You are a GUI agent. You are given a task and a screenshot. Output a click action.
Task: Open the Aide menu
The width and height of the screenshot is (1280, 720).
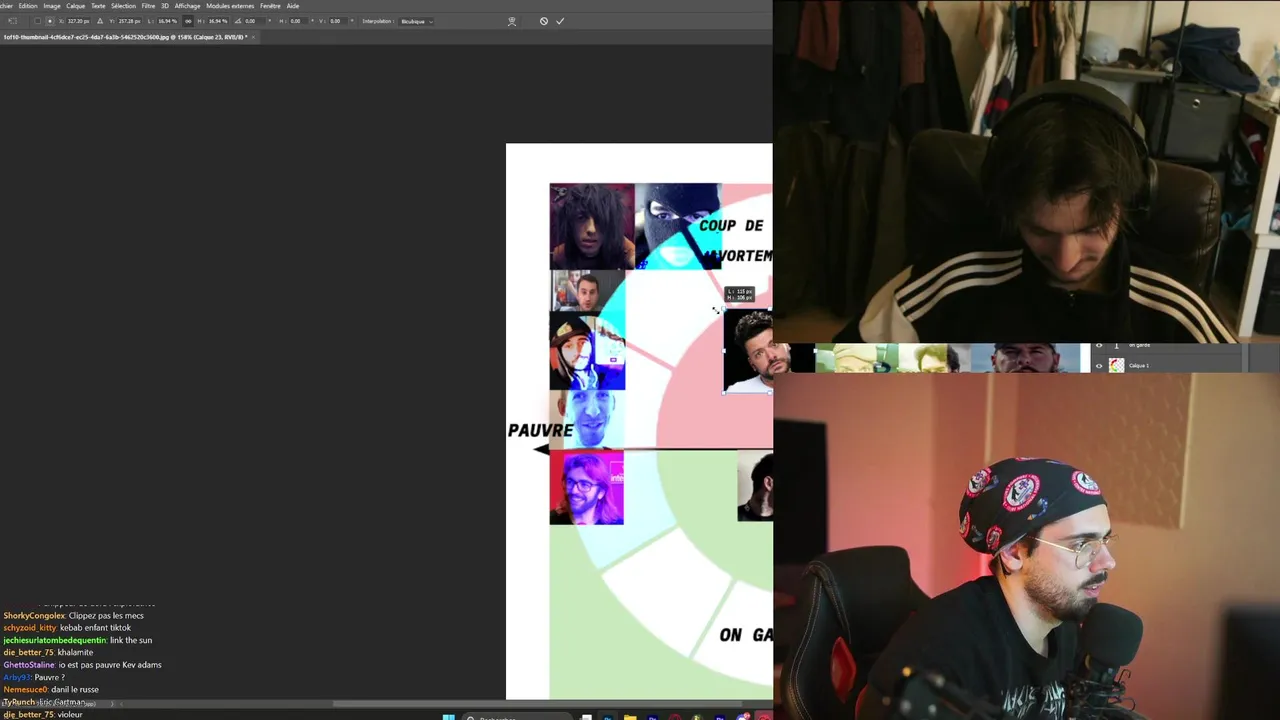click(x=293, y=6)
